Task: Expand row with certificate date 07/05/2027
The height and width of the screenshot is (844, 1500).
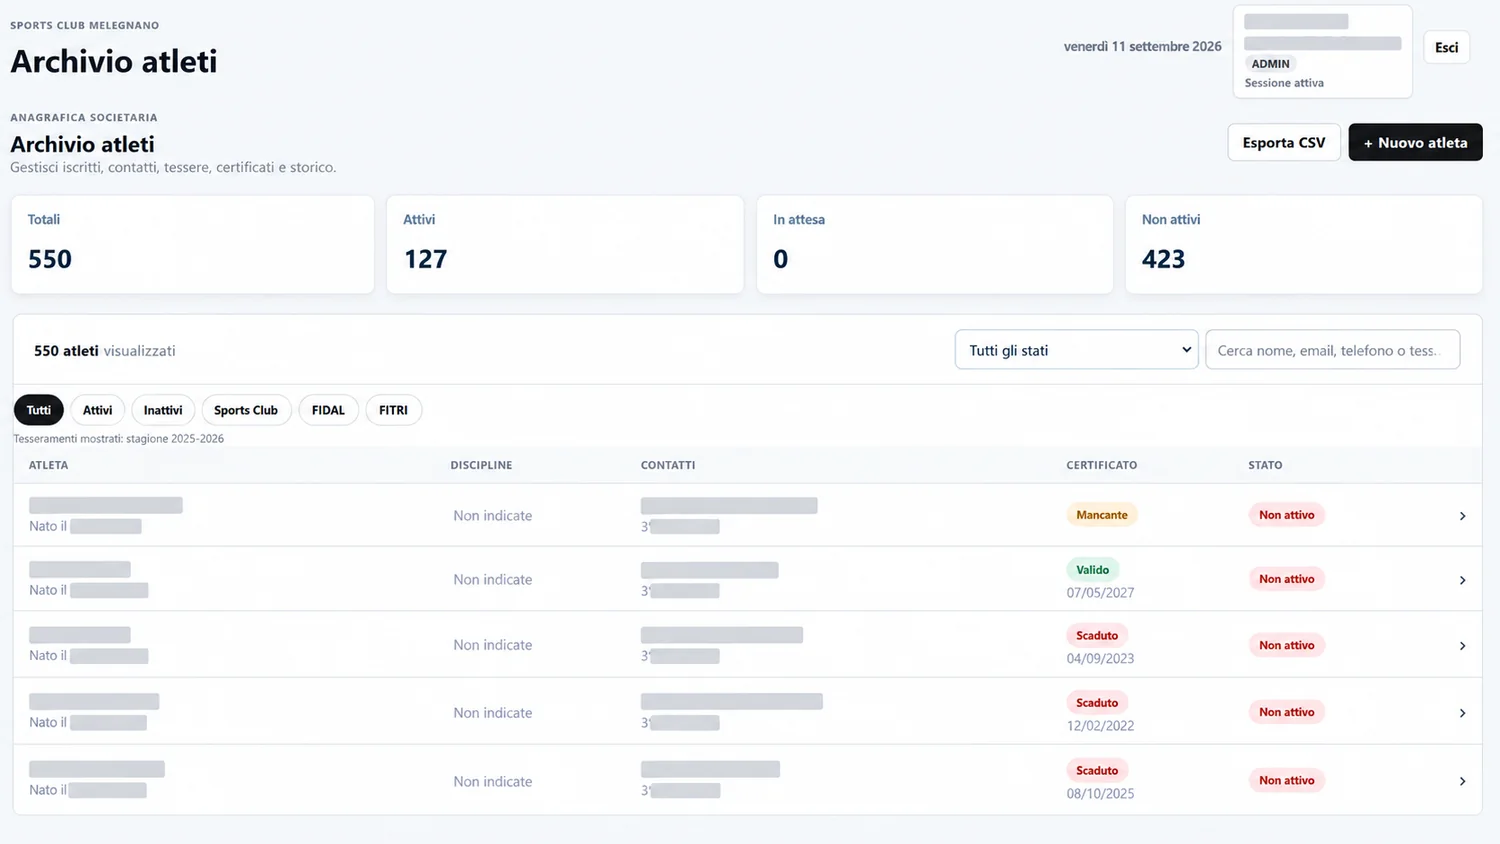Action: (x=1462, y=580)
